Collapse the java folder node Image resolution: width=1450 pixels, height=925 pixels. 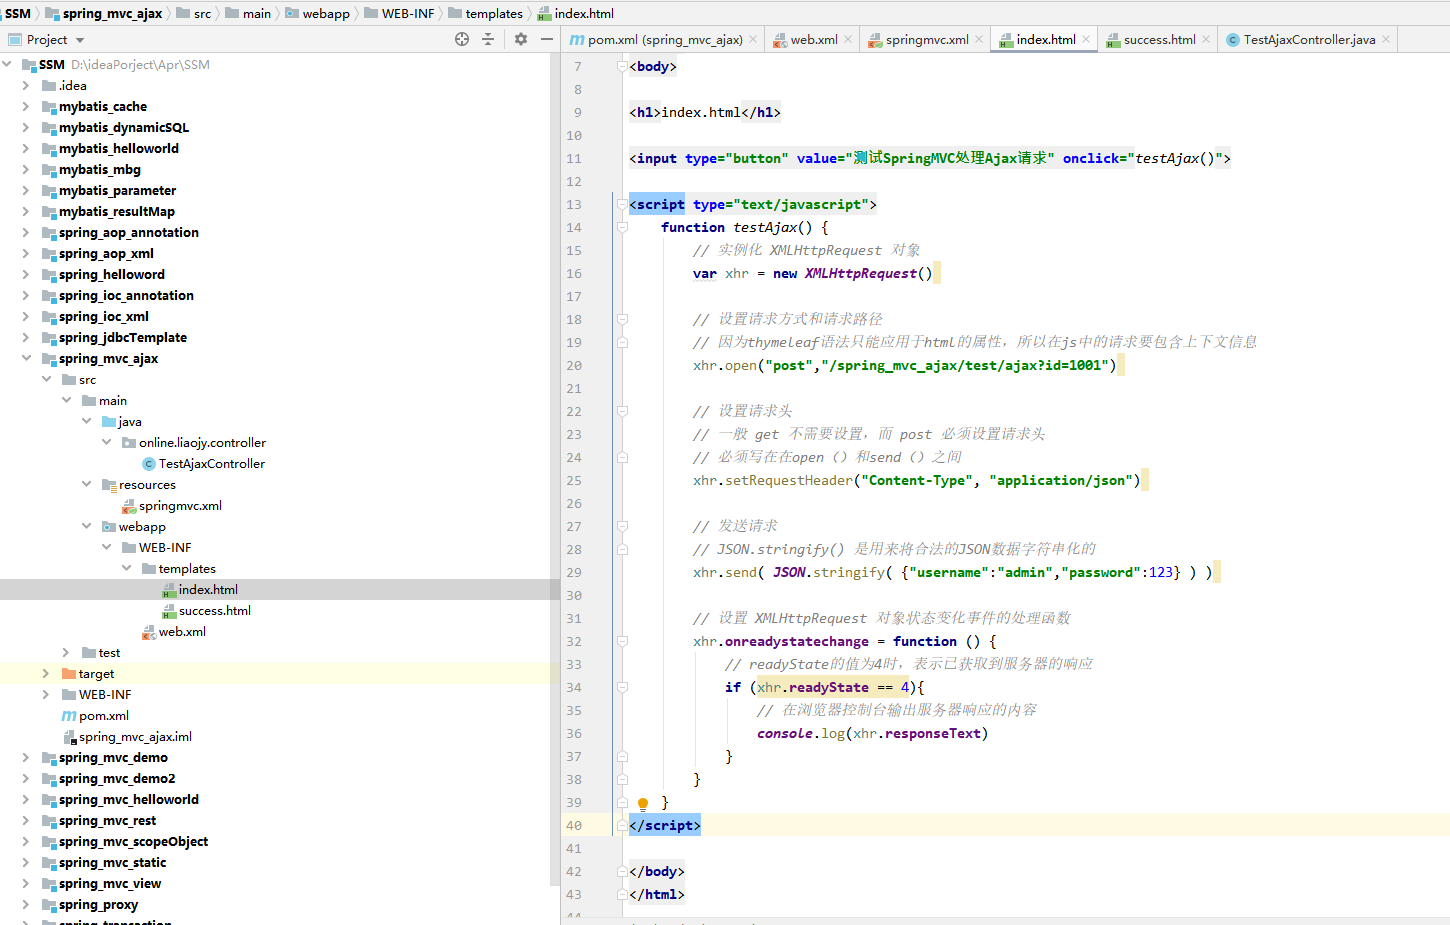click(x=86, y=421)
